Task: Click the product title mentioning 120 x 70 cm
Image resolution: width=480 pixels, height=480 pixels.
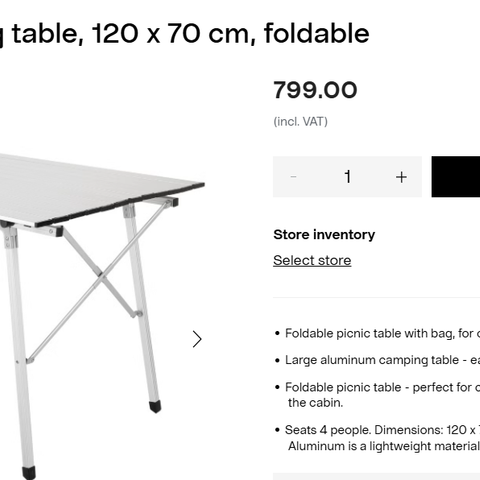Action: [185, 33]
